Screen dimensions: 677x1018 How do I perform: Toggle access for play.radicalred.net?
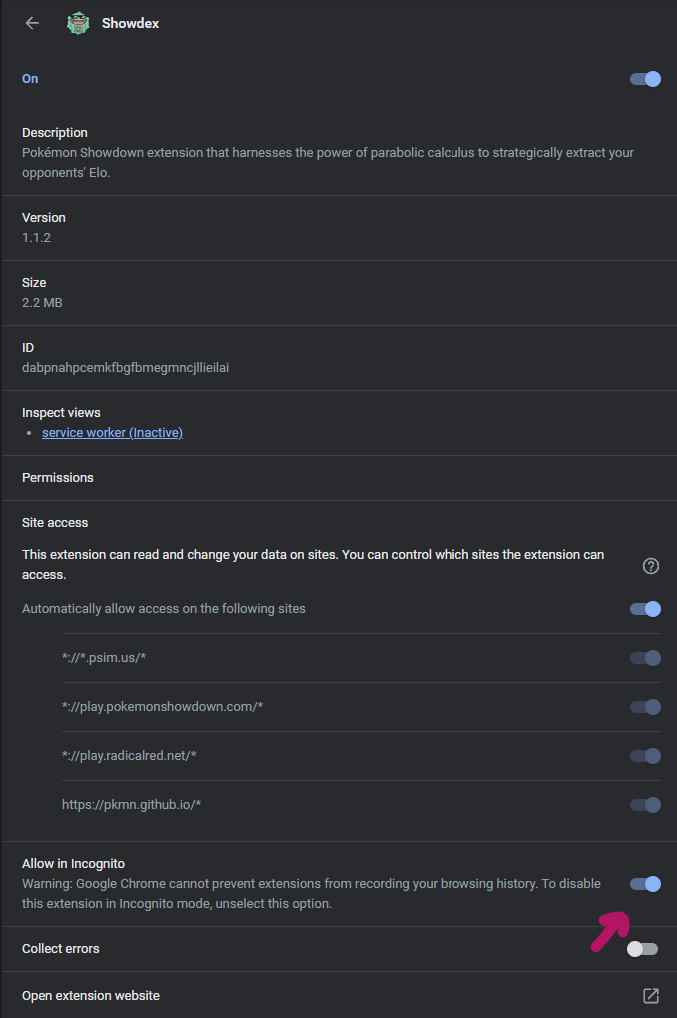coord(645,756)
